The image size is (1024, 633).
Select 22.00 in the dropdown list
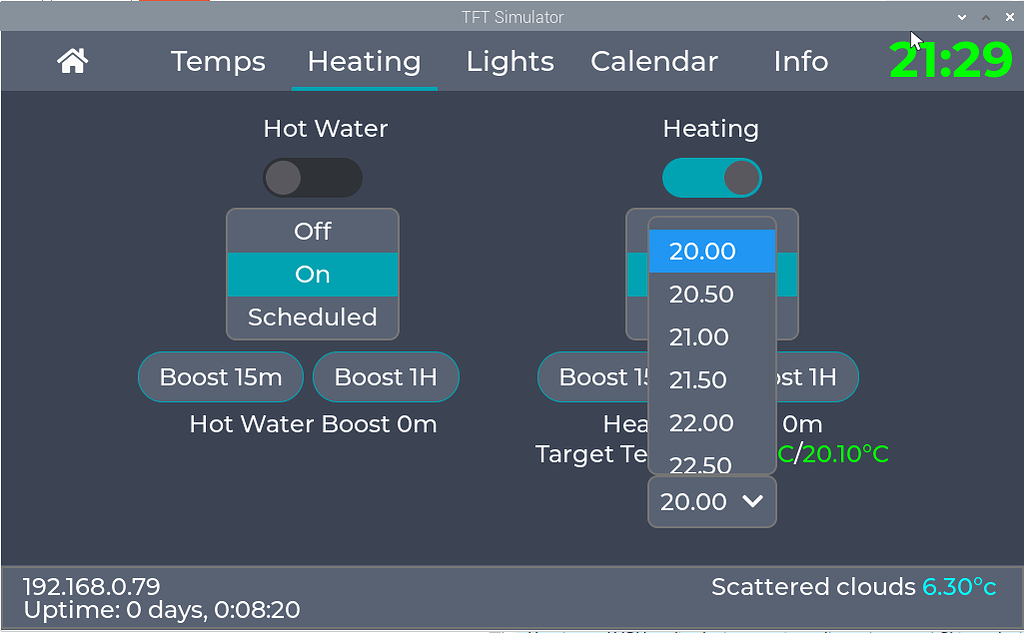712,423
